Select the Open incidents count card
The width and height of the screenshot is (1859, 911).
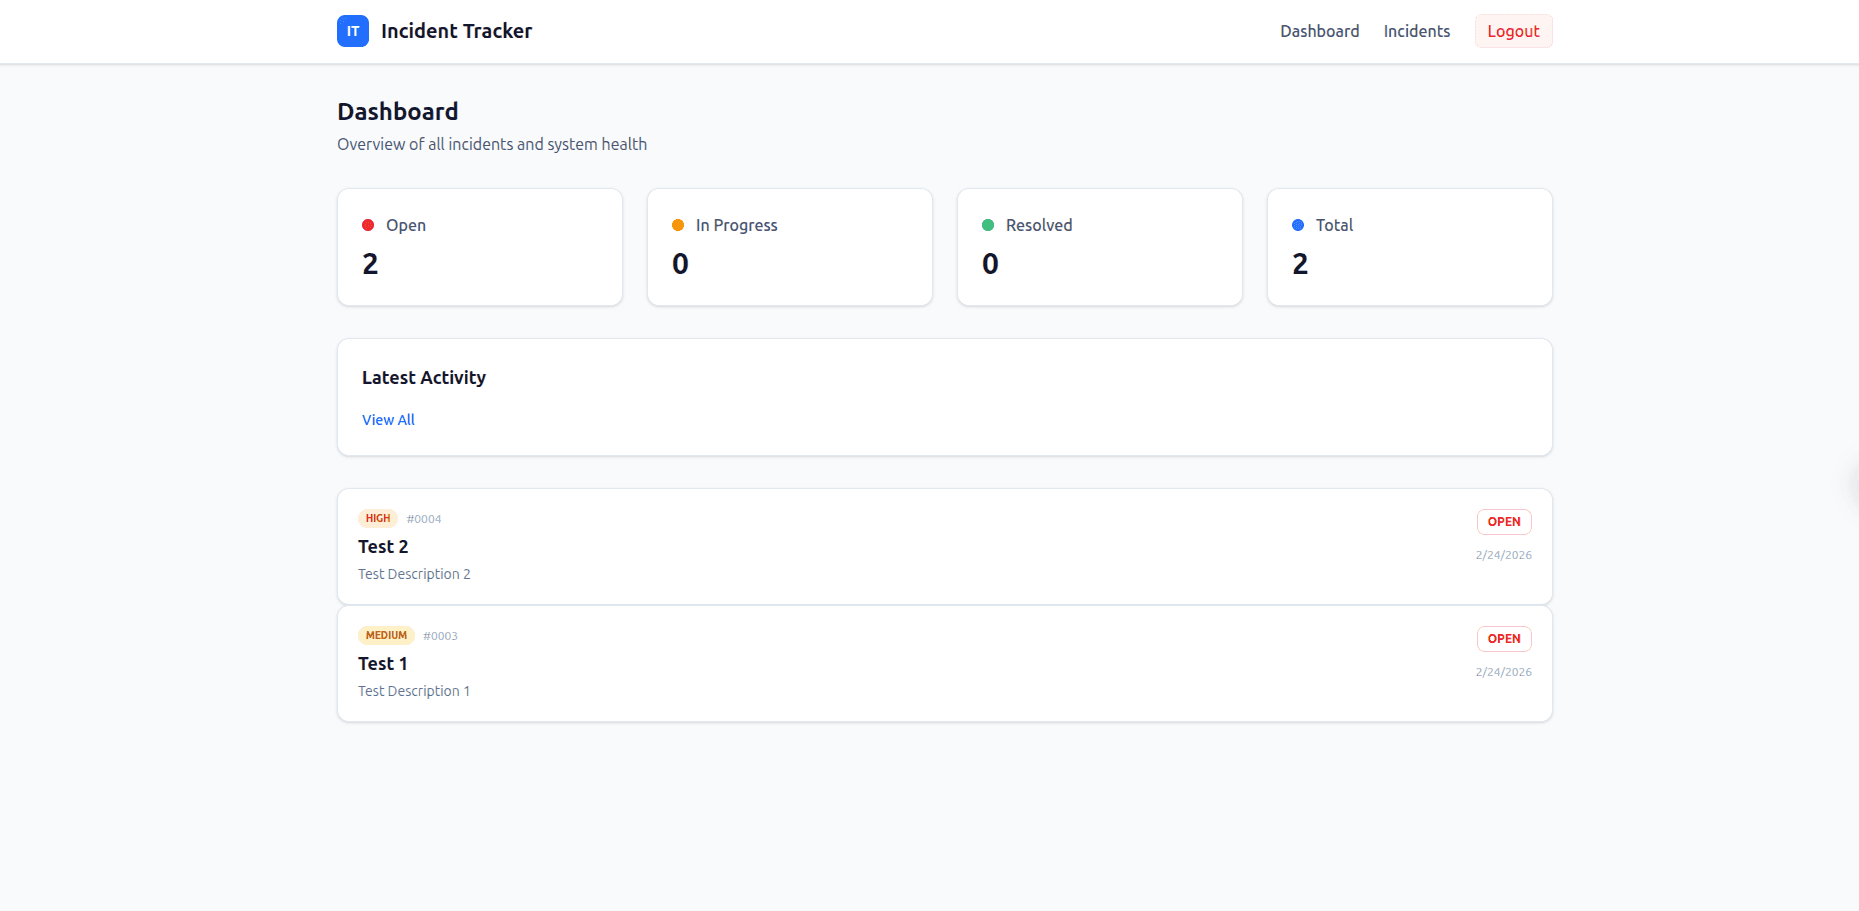click(479, 246)
